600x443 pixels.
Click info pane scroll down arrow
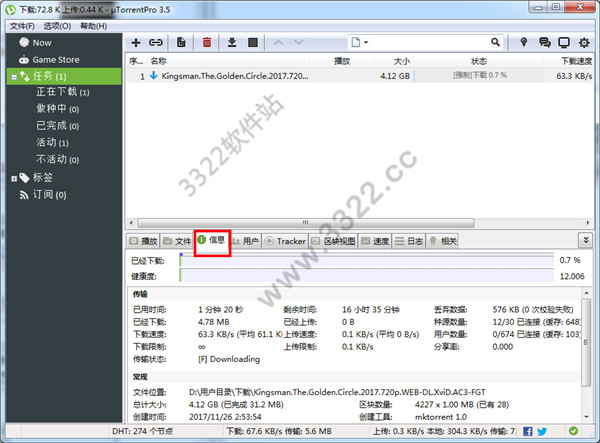tap(586, 417)
